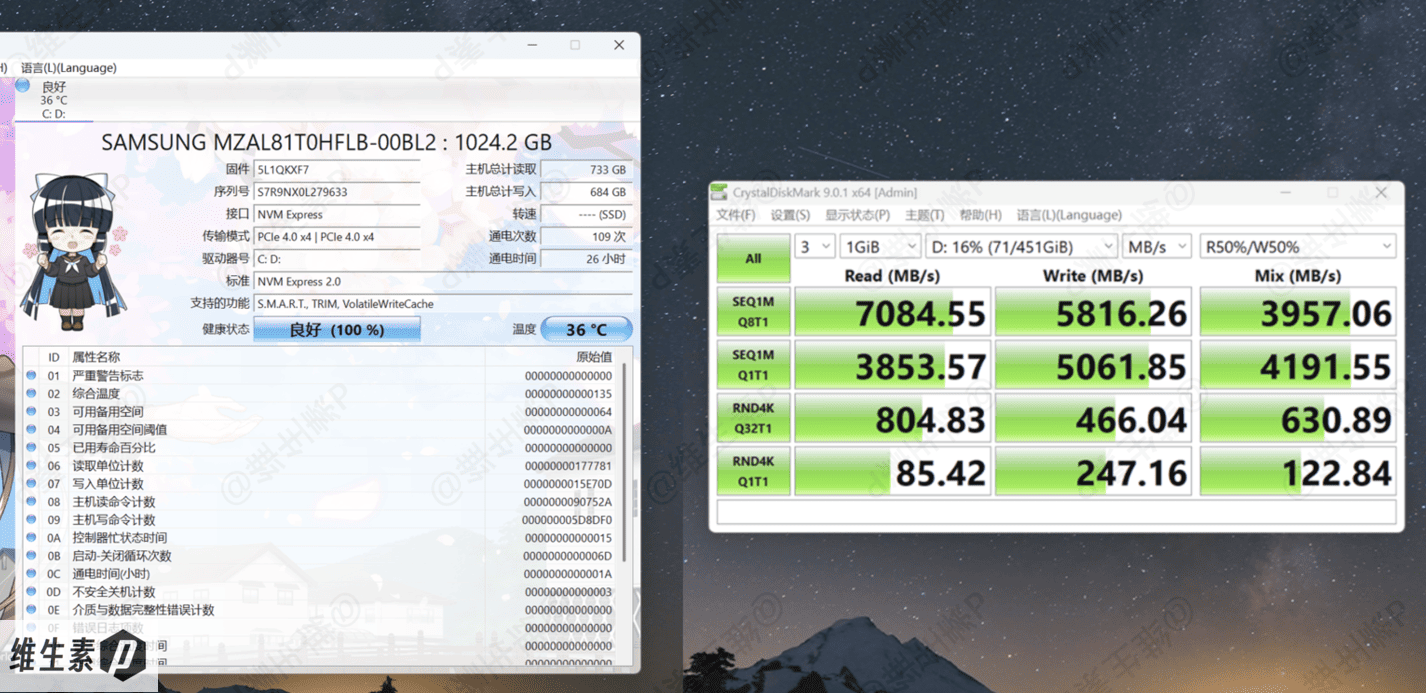
Task: Click the blue status dot for attribute 0B
Action: [31, 556]
